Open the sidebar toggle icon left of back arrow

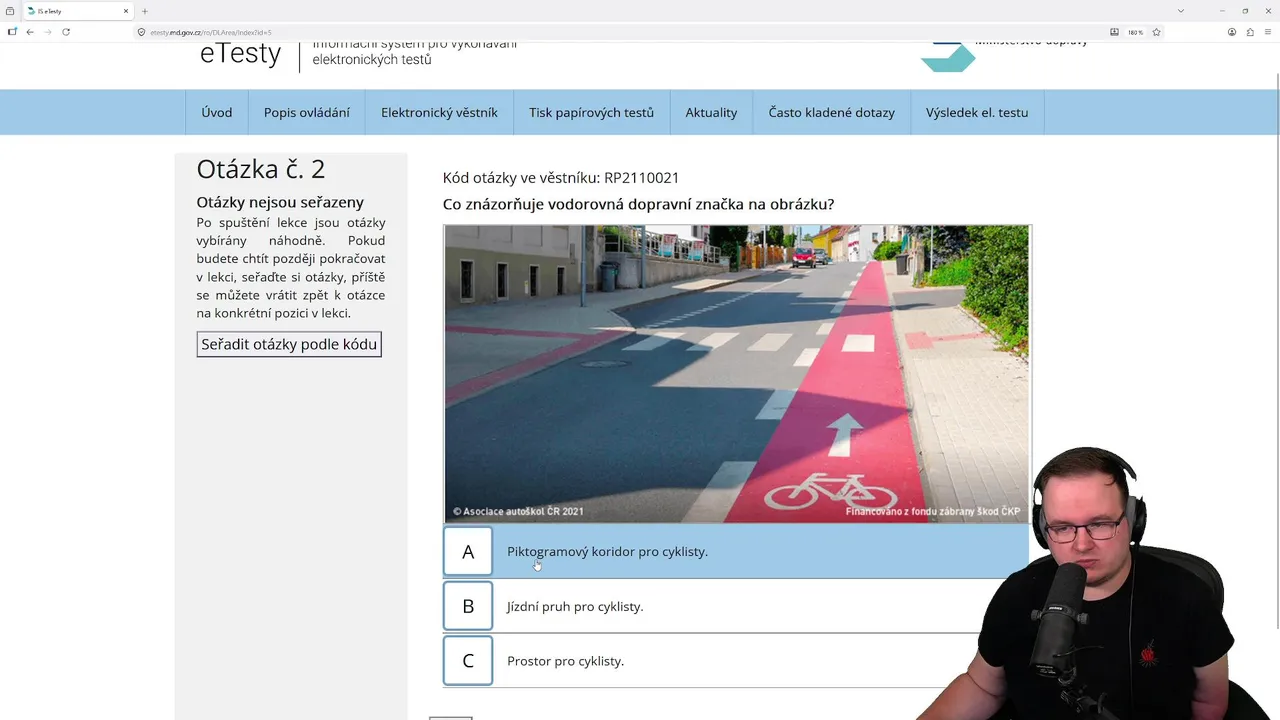(x=12, y=32)
